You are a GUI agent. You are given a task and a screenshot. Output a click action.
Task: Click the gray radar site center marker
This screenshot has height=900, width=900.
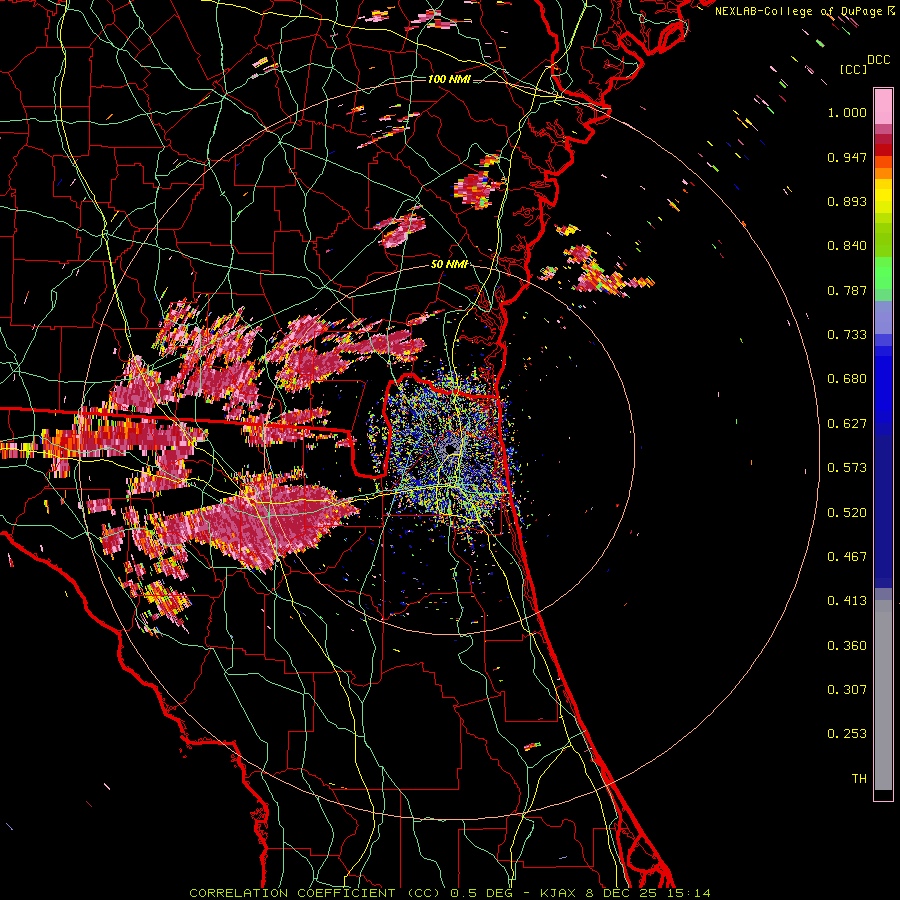450,449
